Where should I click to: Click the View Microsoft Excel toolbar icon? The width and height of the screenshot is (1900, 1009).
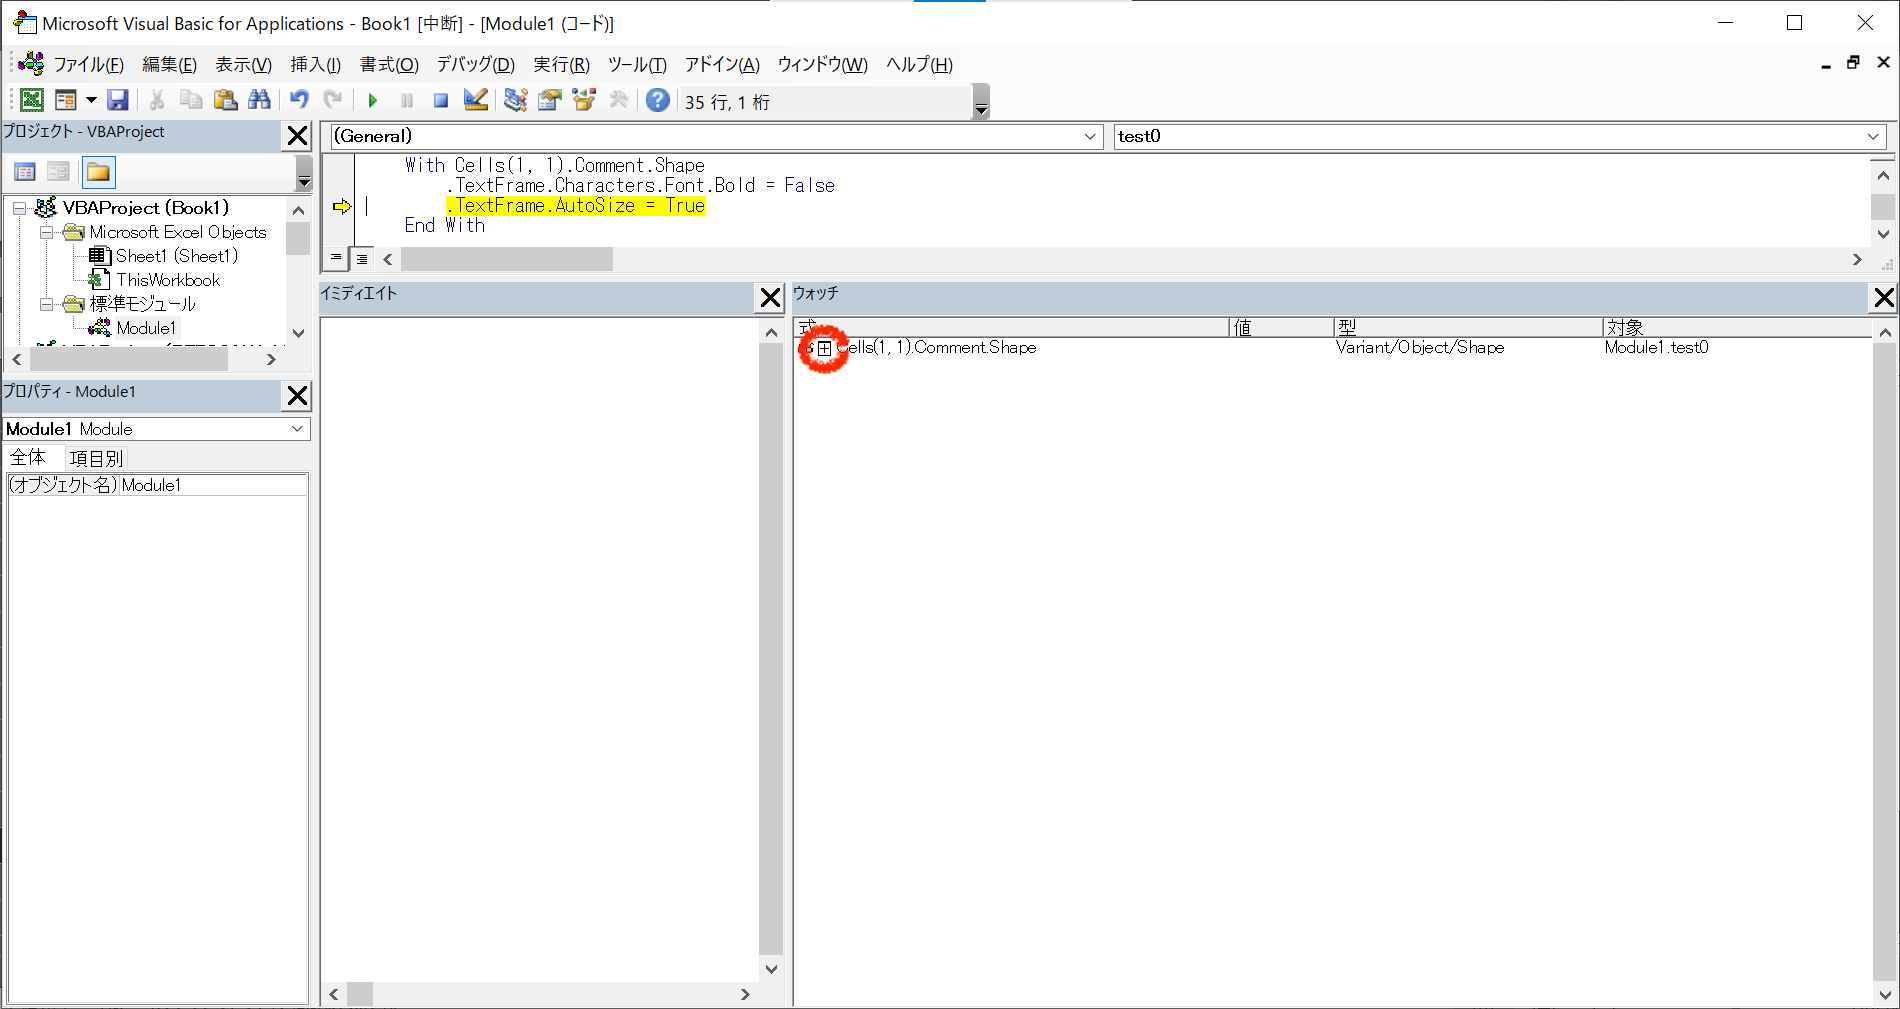[32, 100]
